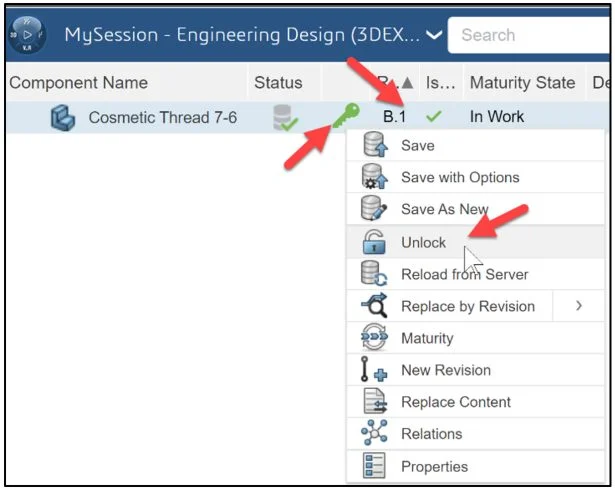Choose Save from context menu
Viewport: 615px width, 490px height.
tap(475, 146)
